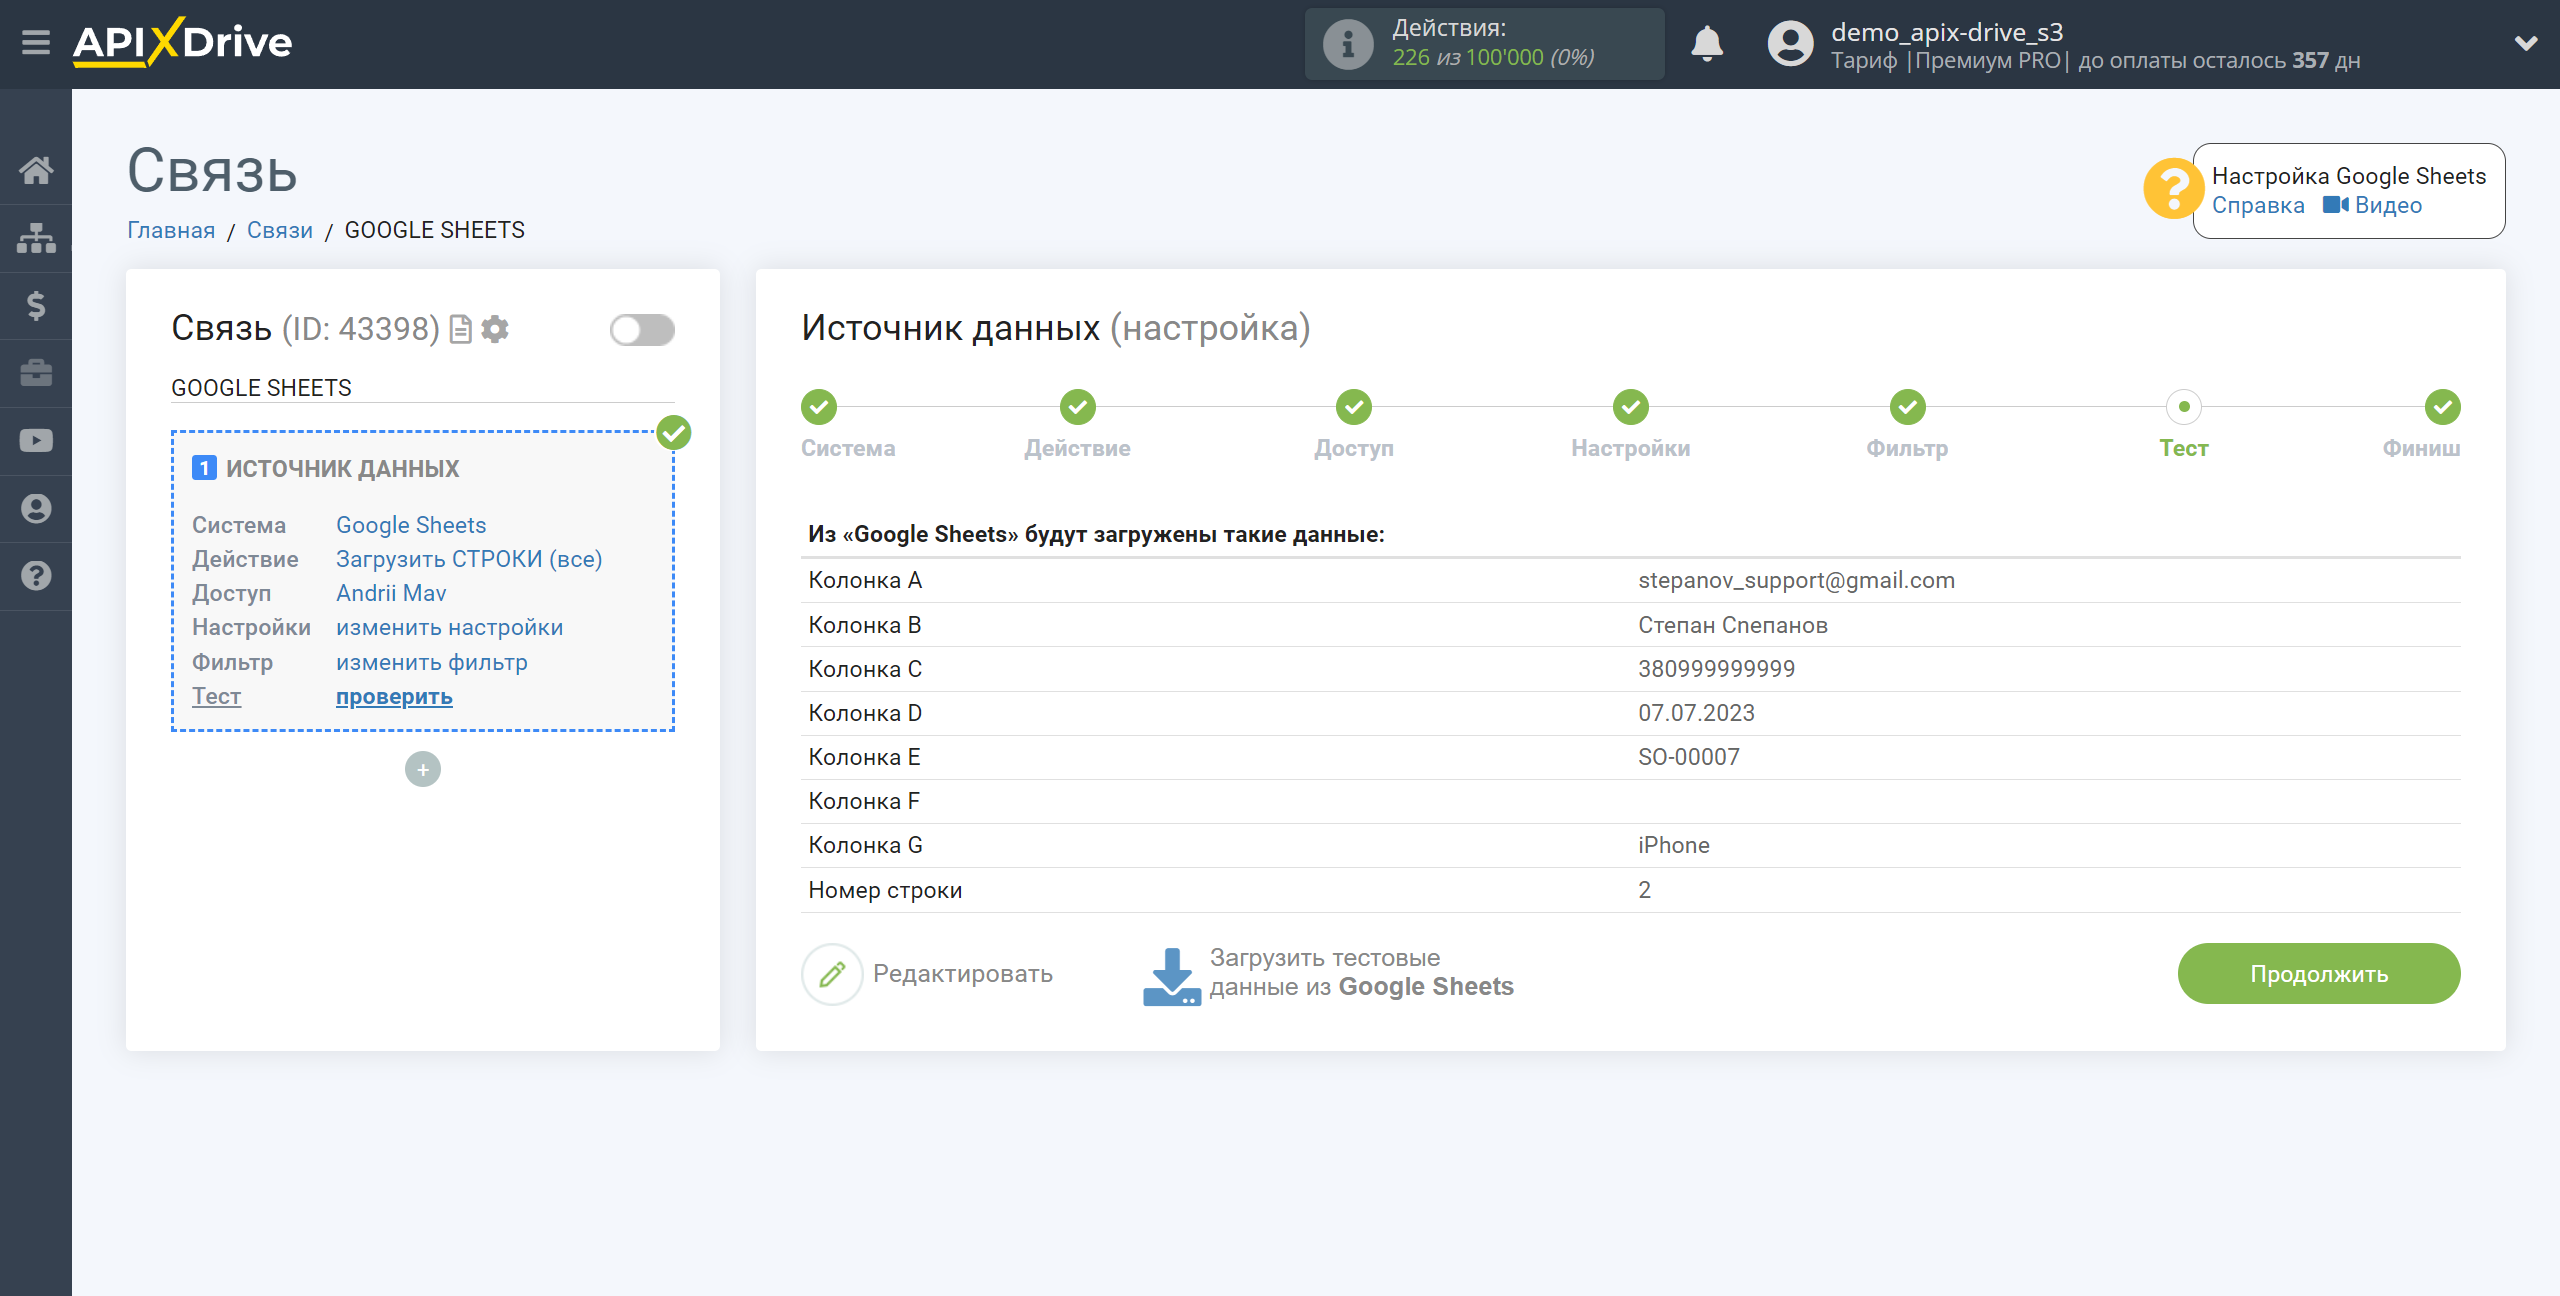The height and width of the screenshot is (1296, 2560).
Task: Click the Andrii Mav access link
Action: (391, 593)
